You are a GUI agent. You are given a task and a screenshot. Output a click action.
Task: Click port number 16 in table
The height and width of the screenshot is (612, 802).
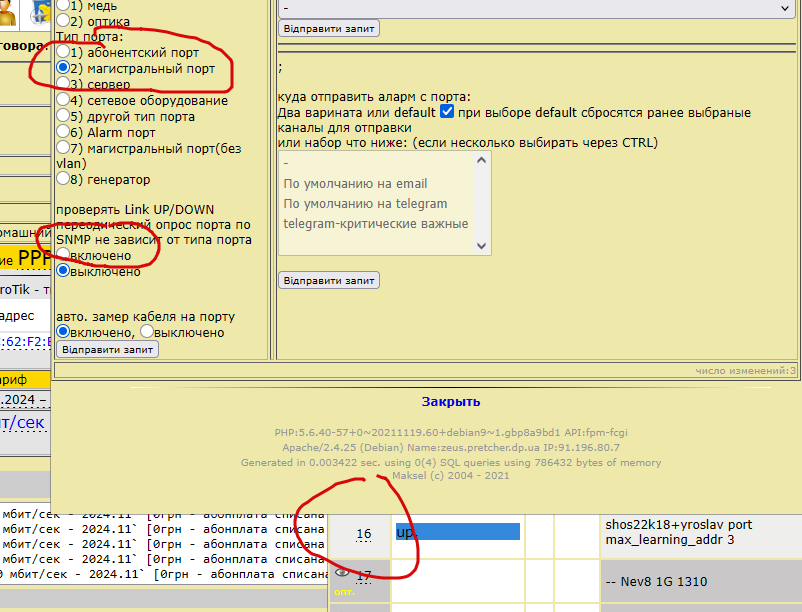[x=364, y=534]
